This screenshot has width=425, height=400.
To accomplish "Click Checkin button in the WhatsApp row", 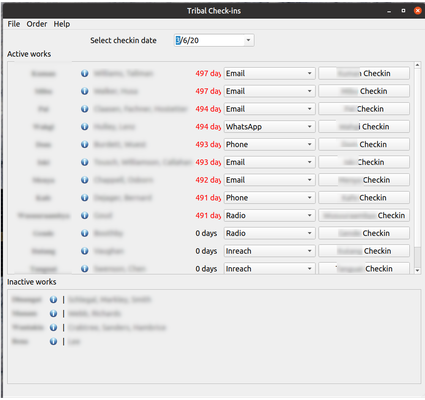I will point(364,127).
